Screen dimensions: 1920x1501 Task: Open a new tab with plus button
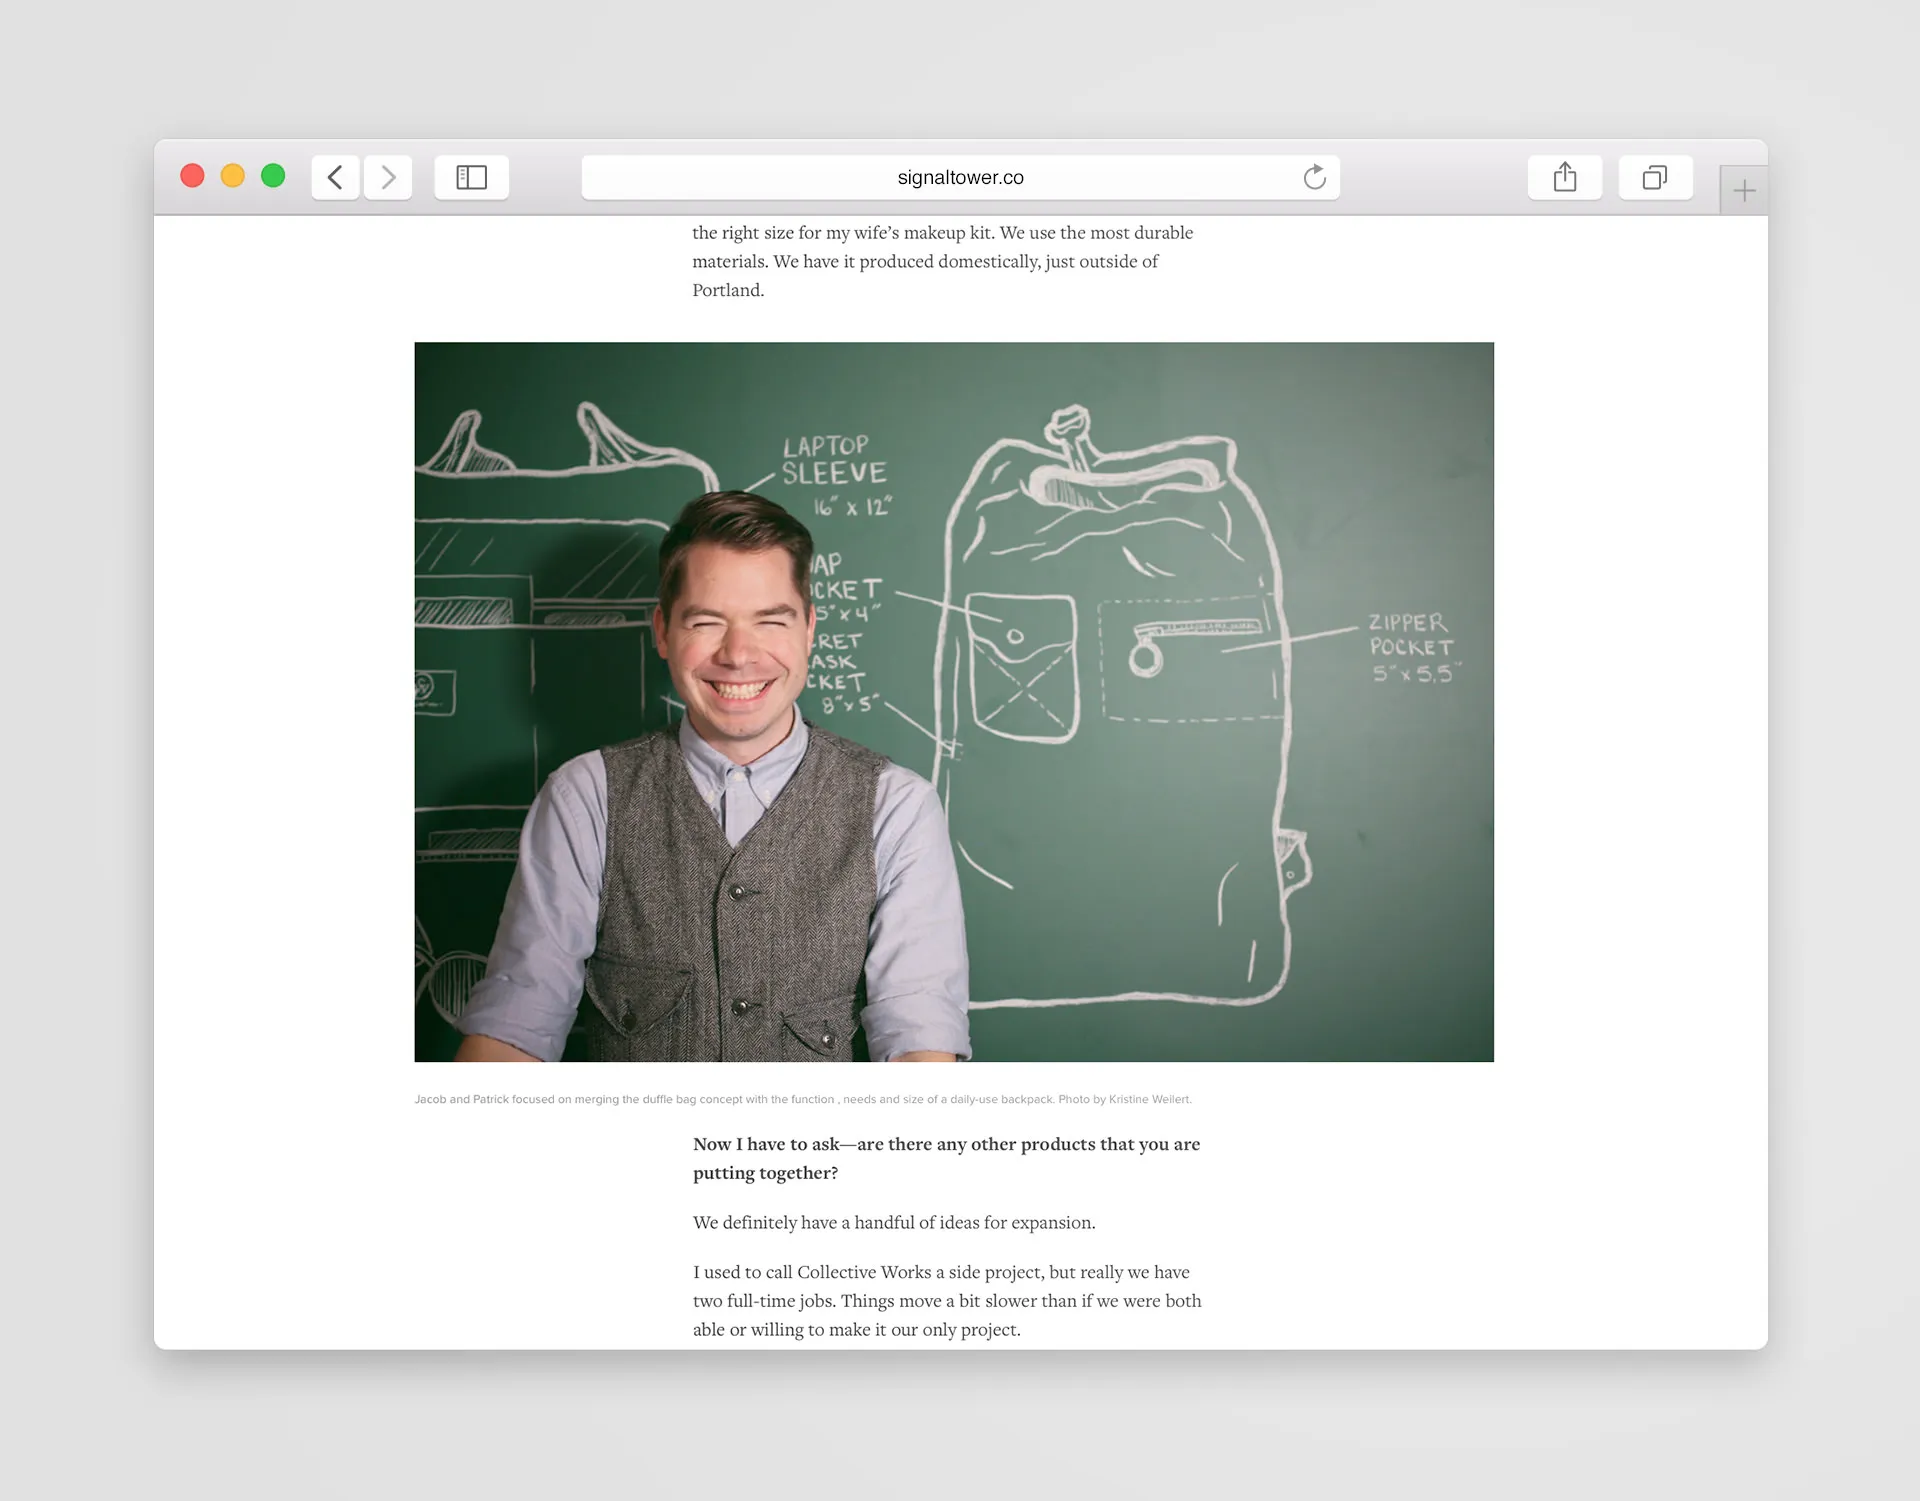pyautogui.click(x=1743, y=191)
